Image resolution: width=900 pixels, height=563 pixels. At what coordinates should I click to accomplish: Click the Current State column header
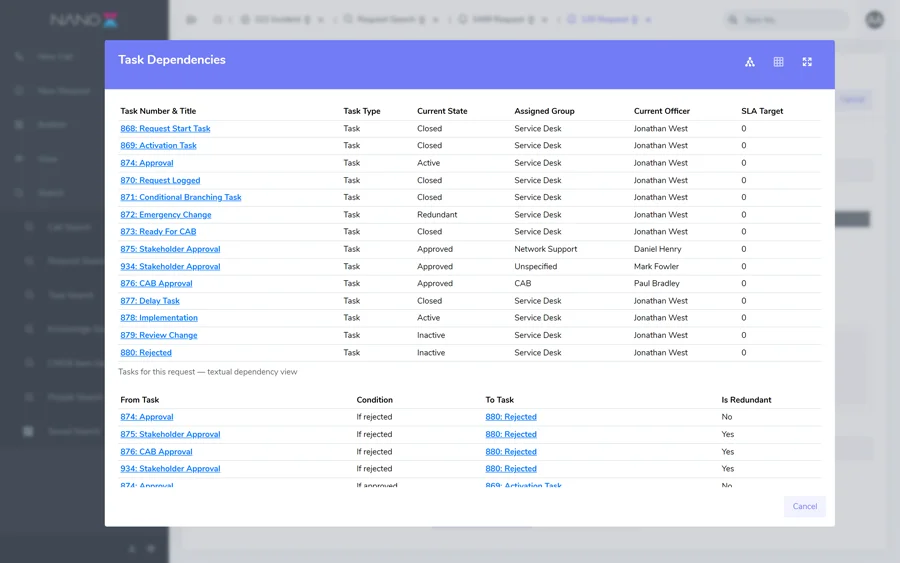point(442,111)
